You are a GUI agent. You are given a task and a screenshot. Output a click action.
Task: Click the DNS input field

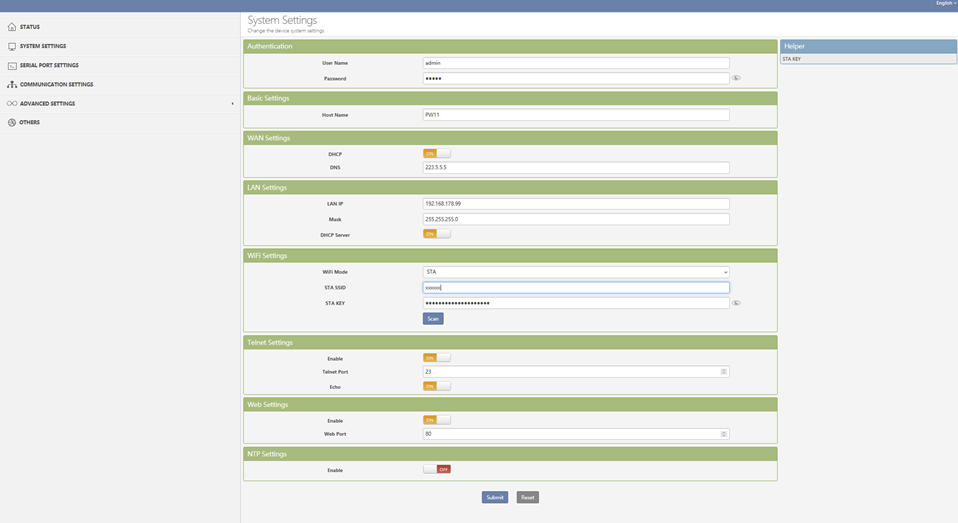click(576, 167)
